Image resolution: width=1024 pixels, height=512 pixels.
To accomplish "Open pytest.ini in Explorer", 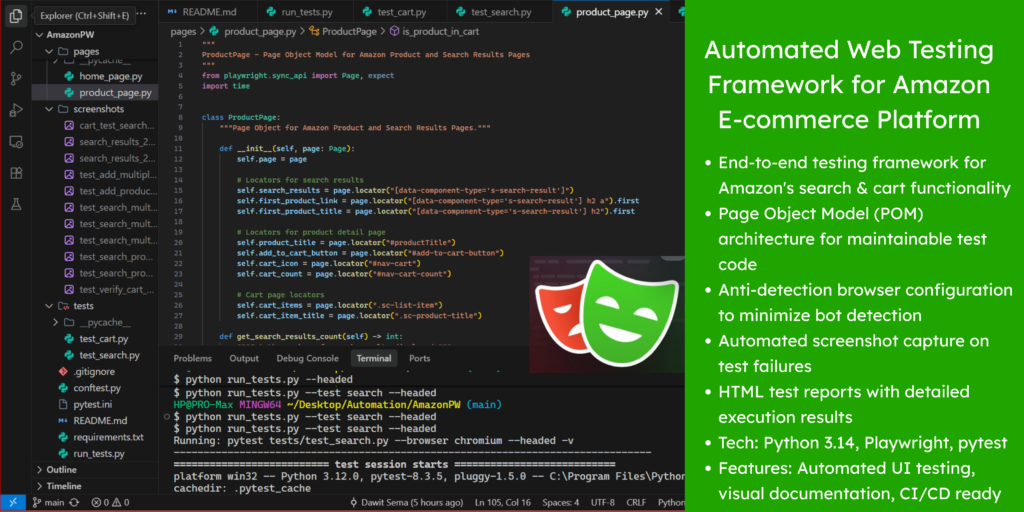I will (94, 404).
